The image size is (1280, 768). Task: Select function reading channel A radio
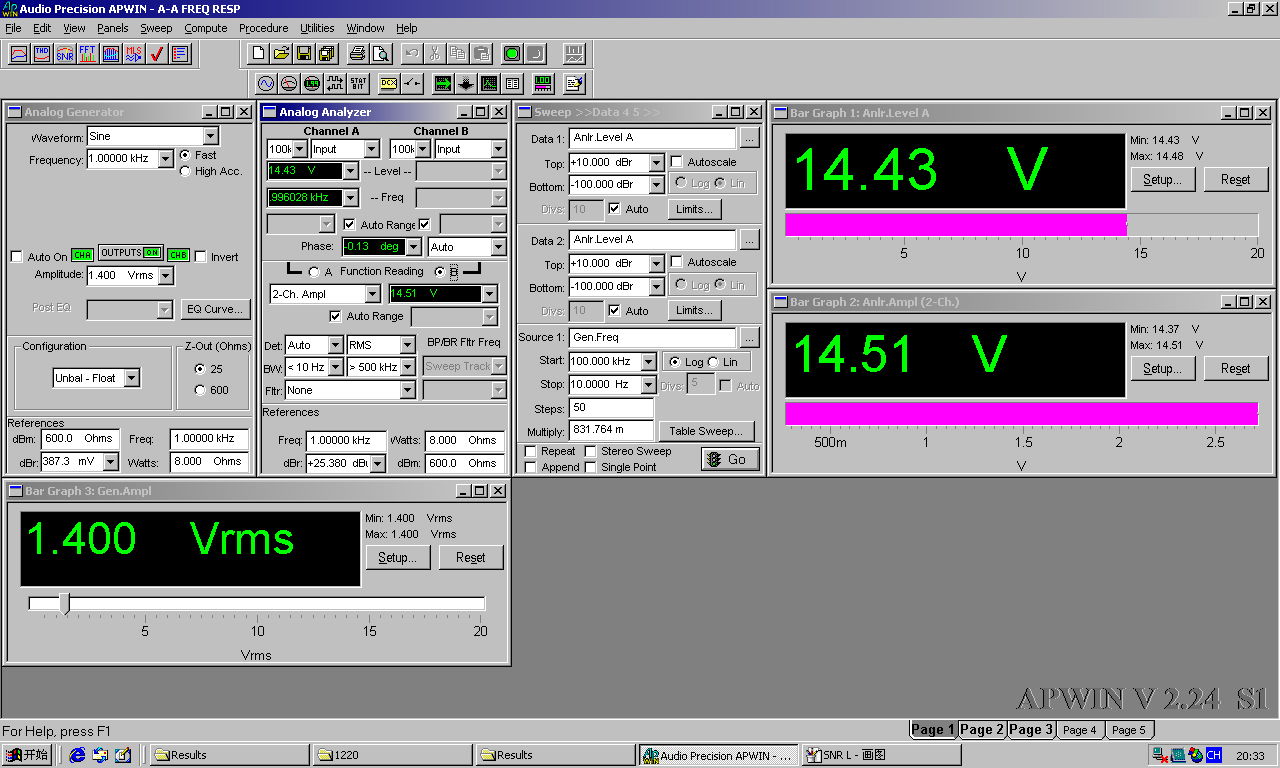tap(314, 272)
